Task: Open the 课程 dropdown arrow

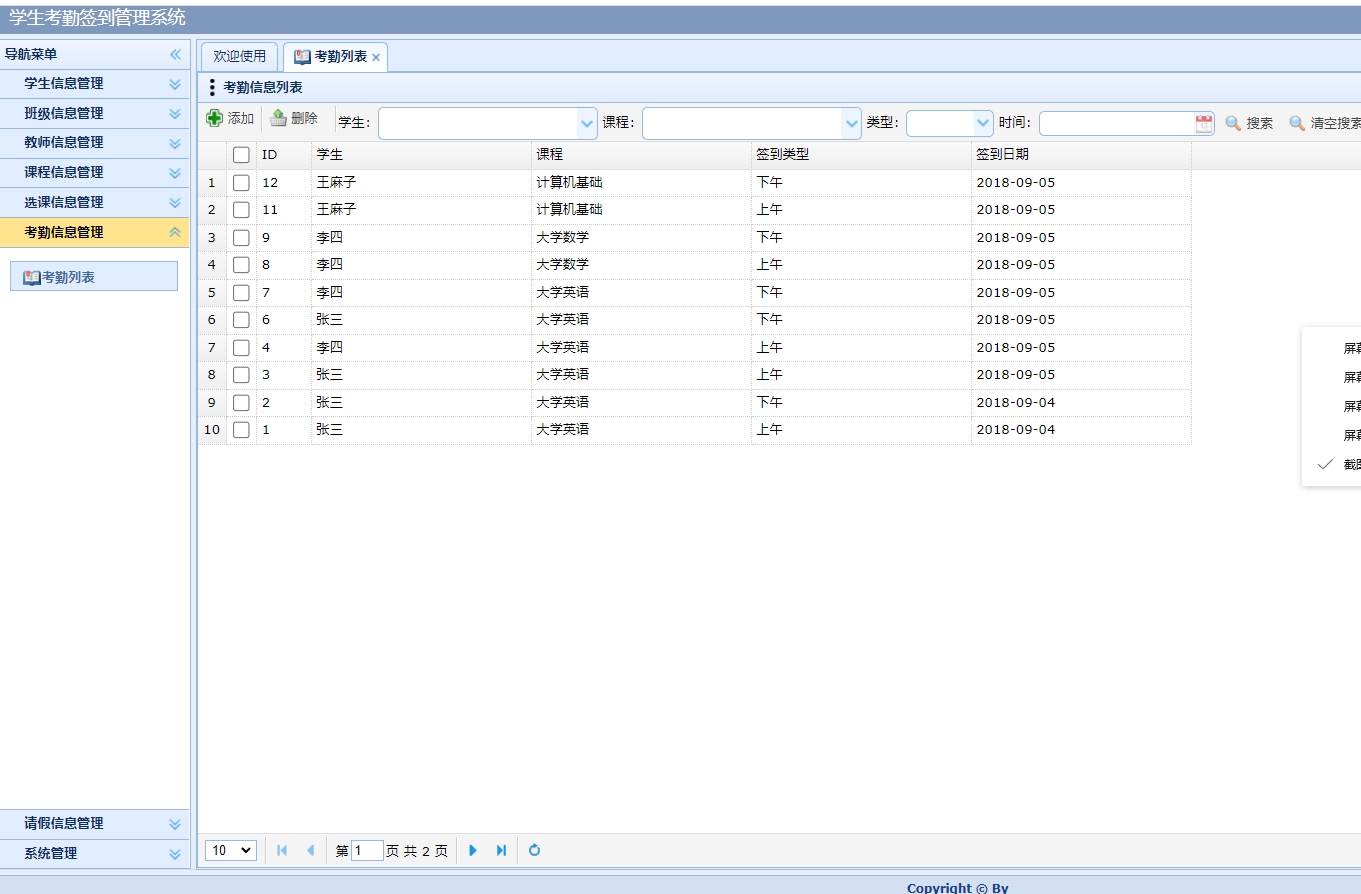Action: [852, 123]
